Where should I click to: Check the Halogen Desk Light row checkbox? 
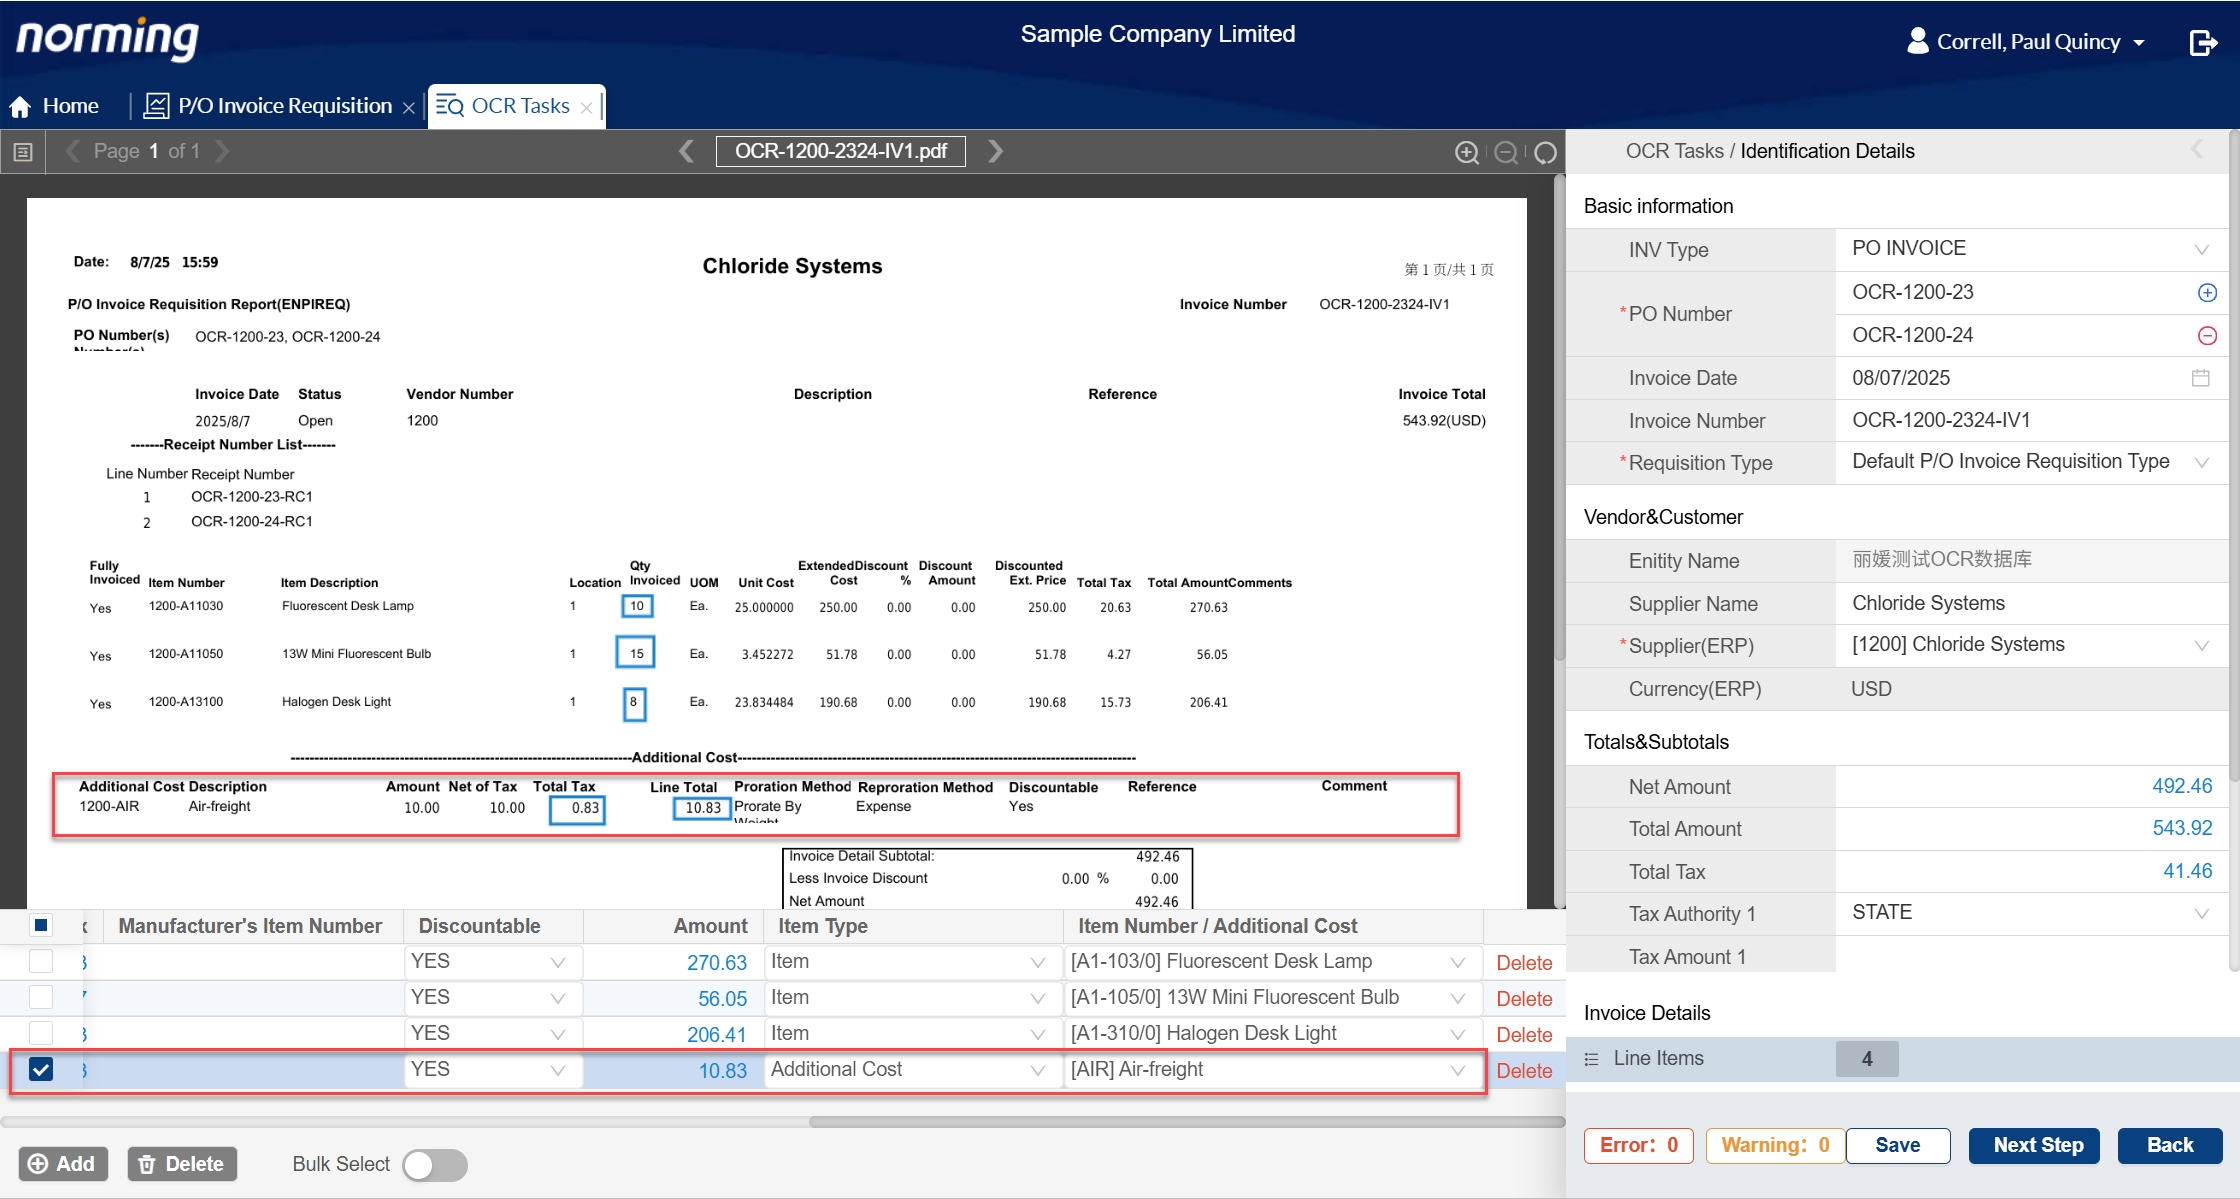click(x=41, y=1034)
